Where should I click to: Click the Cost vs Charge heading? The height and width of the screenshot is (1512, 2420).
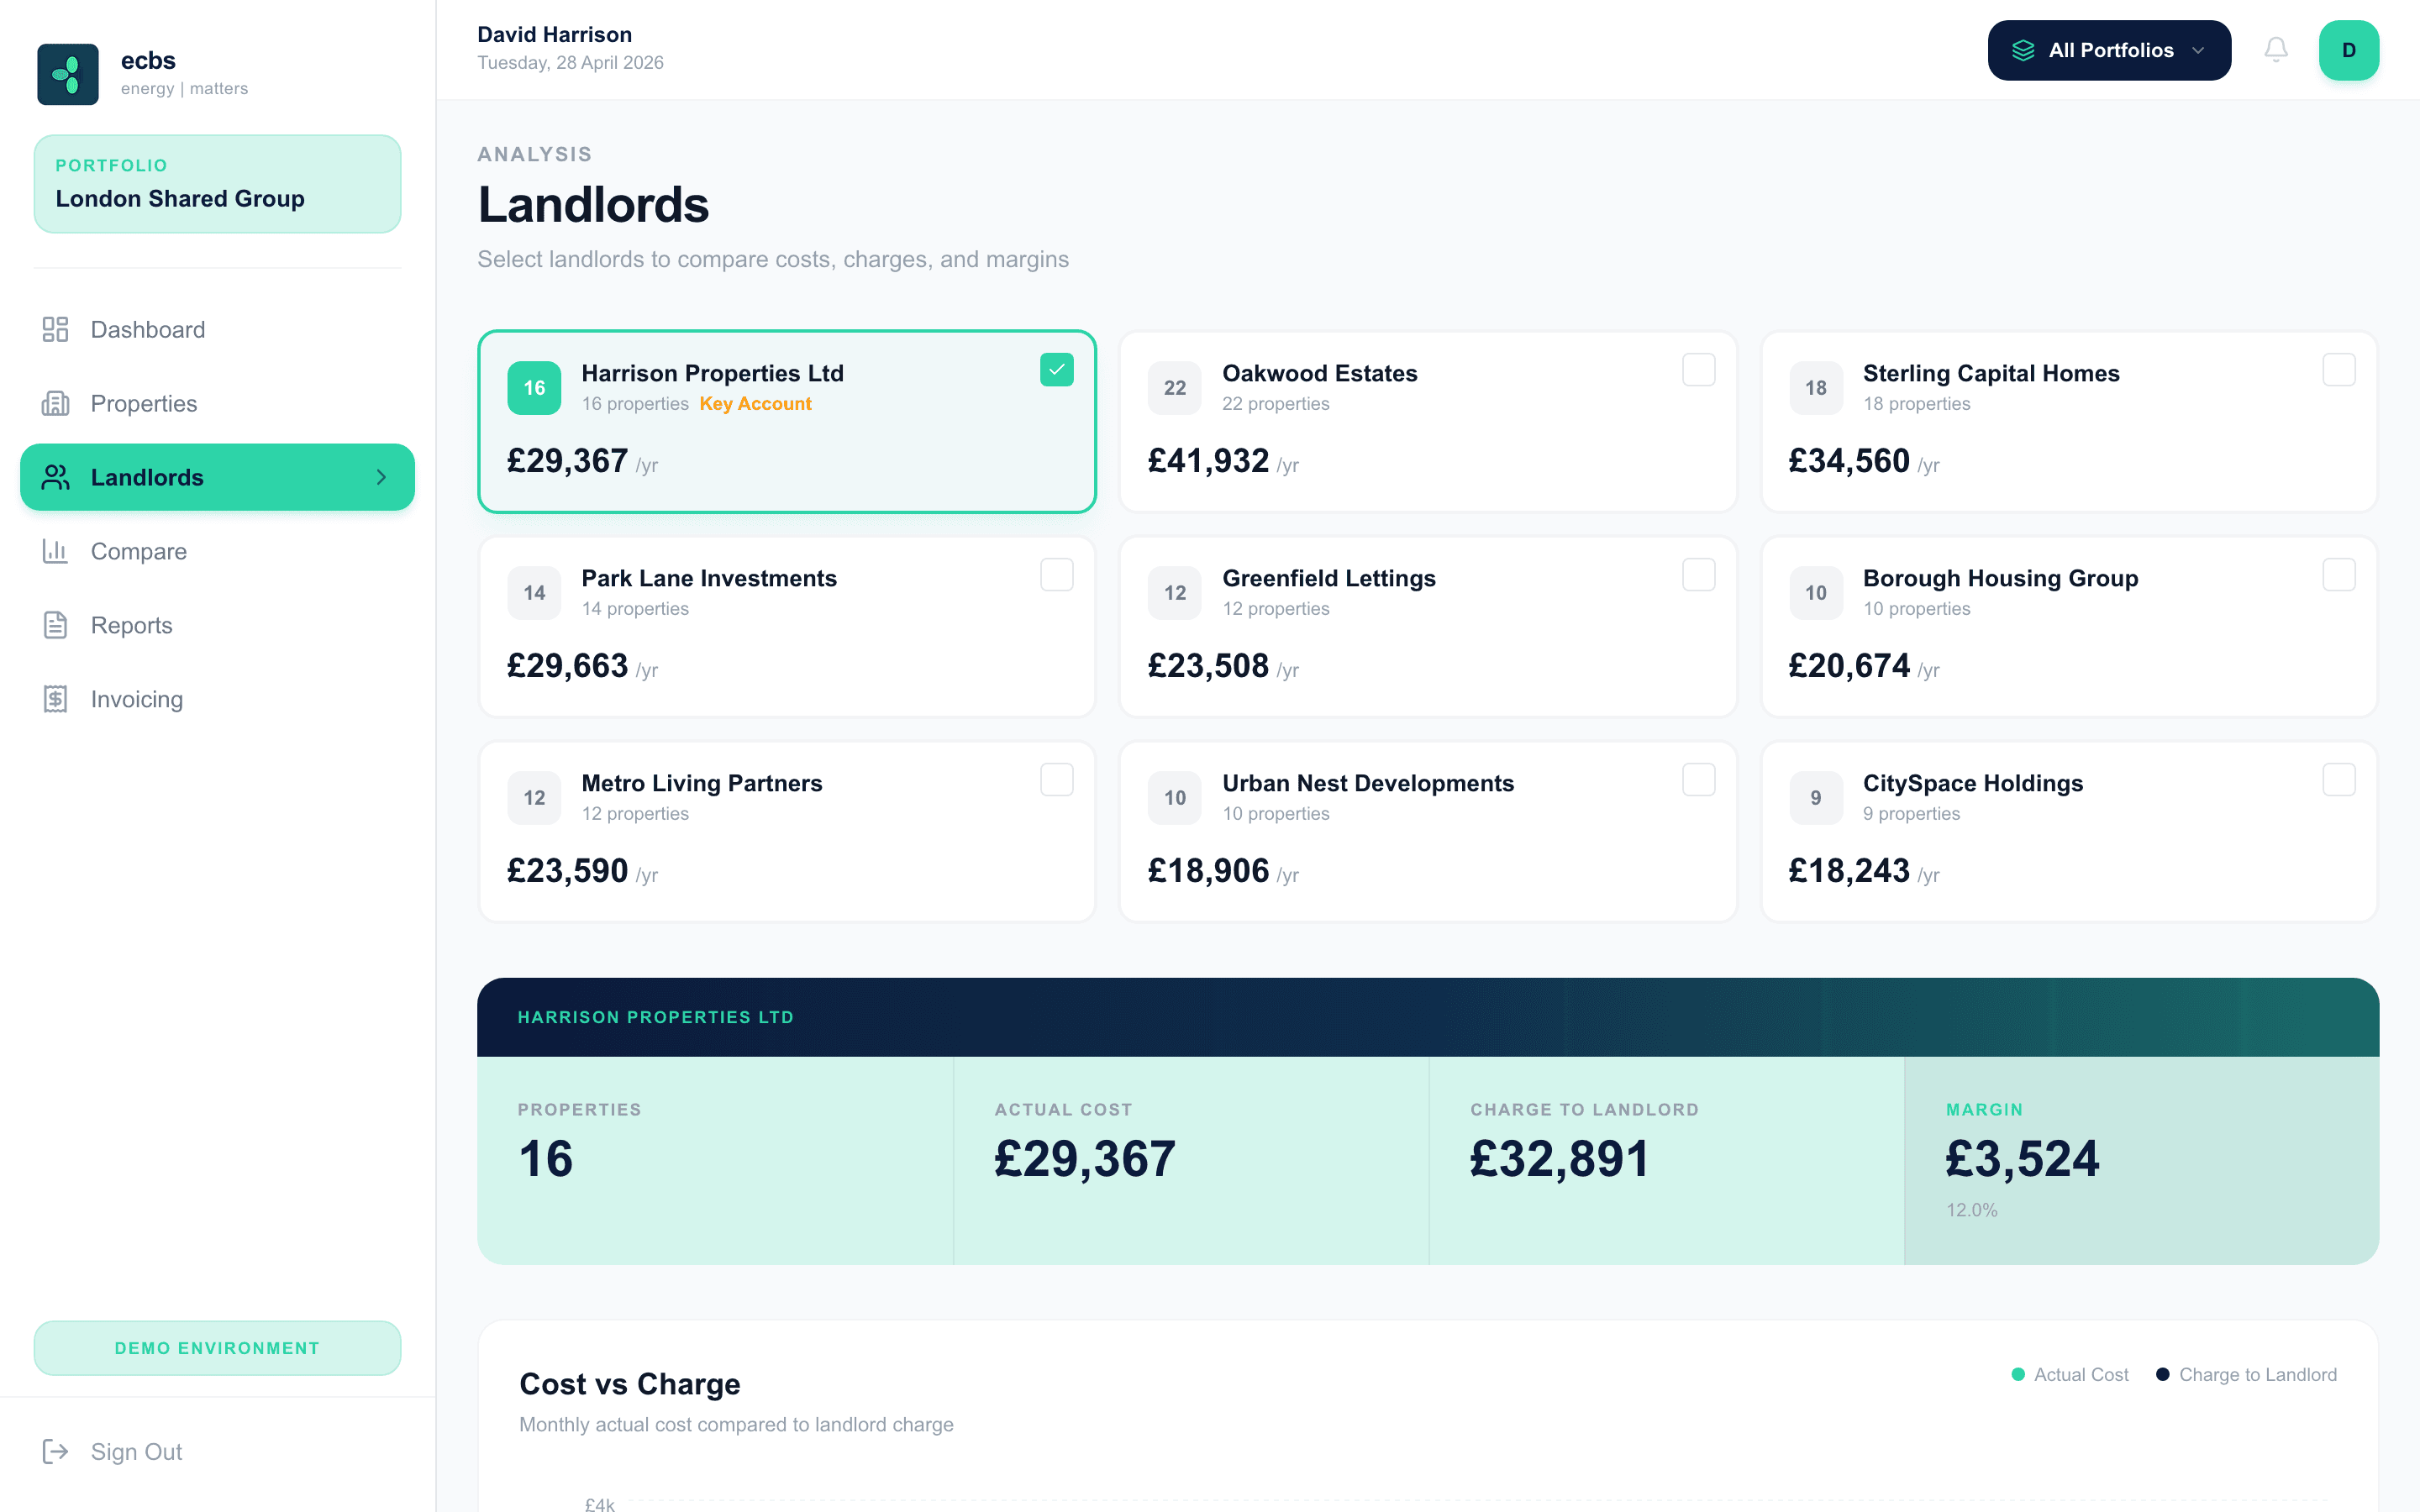pyautogui.click(x=630, y=1384)
